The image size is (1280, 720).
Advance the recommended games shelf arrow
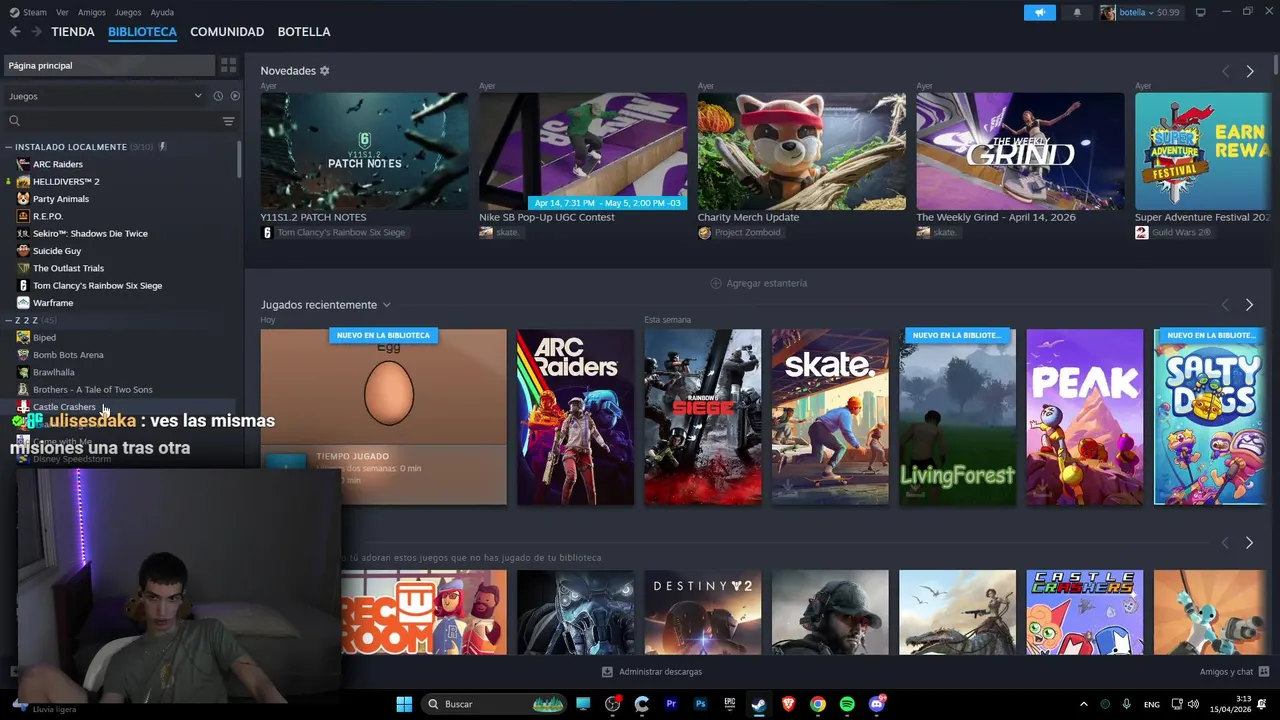(x=1250, y=542)
